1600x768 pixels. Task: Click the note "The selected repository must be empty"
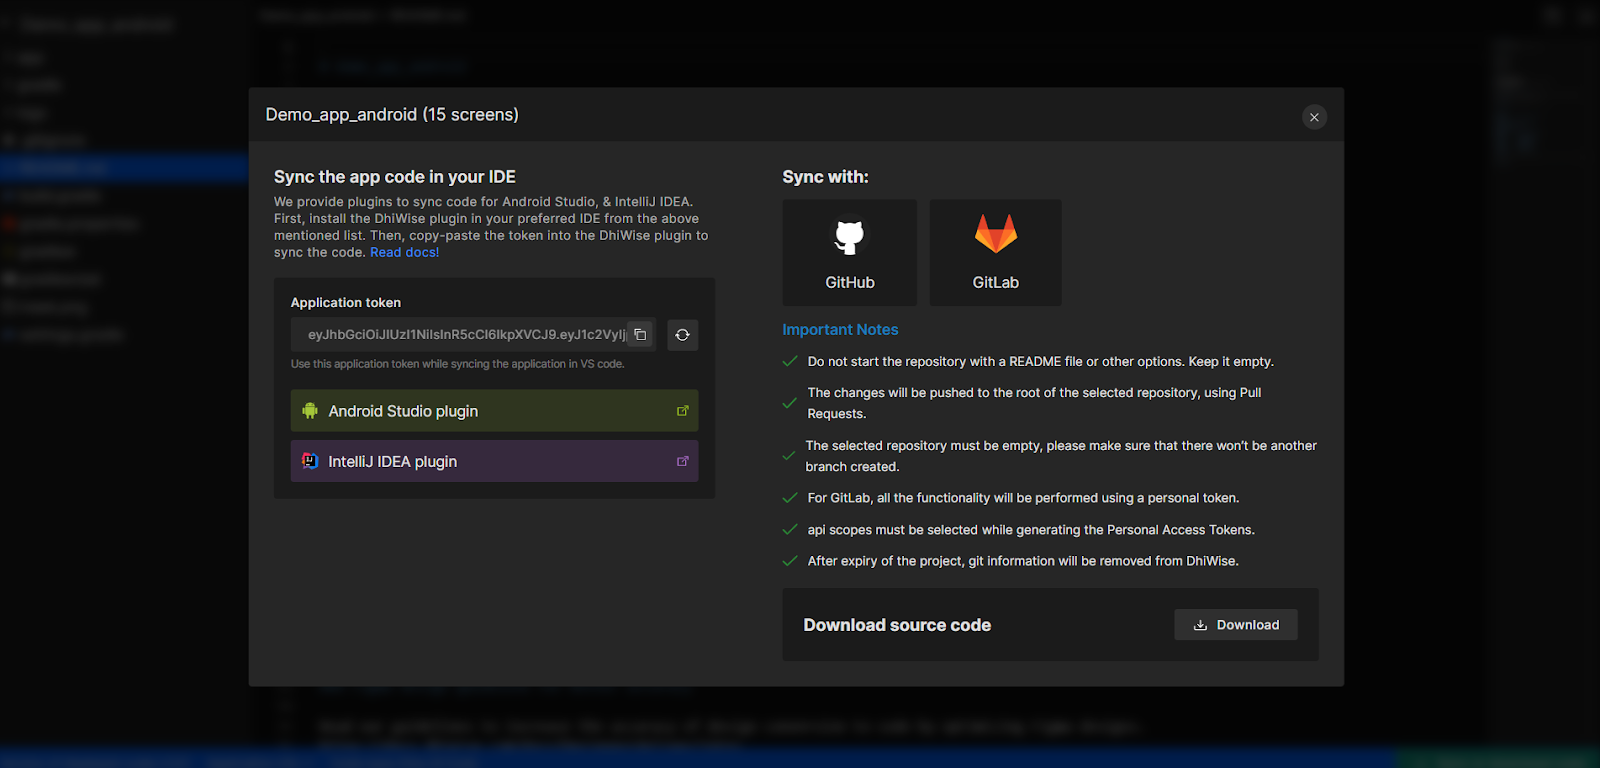pyautogui.click(x=1061, y=456)
